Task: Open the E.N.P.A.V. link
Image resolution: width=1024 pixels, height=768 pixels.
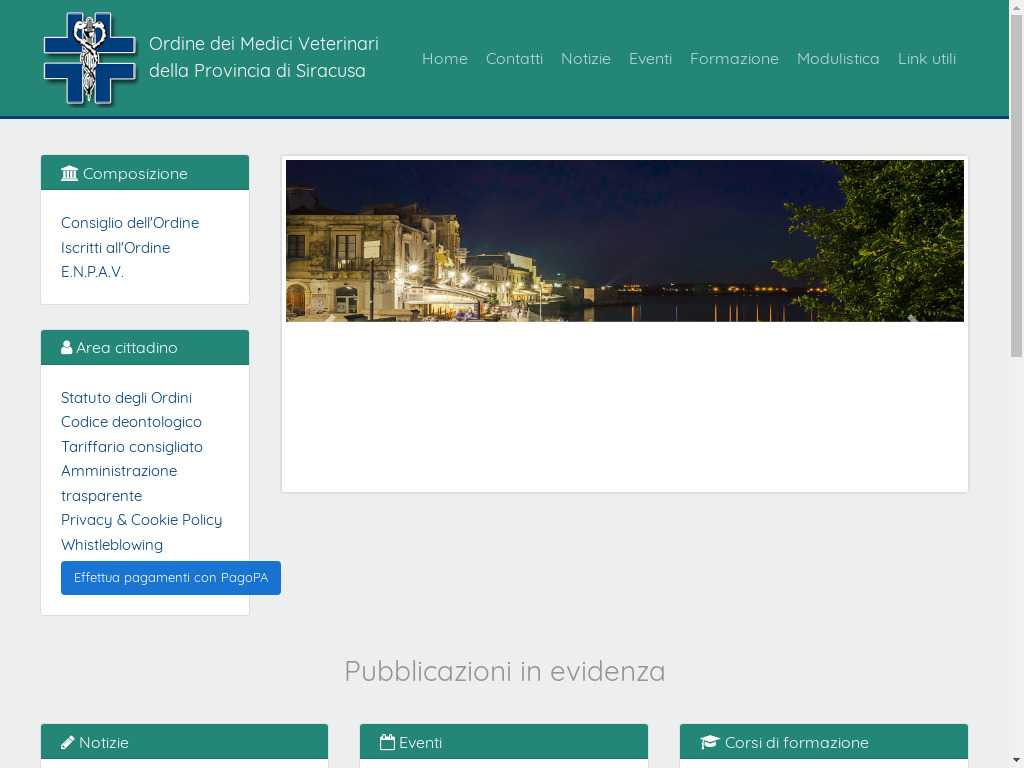Action: pos(92,272)
